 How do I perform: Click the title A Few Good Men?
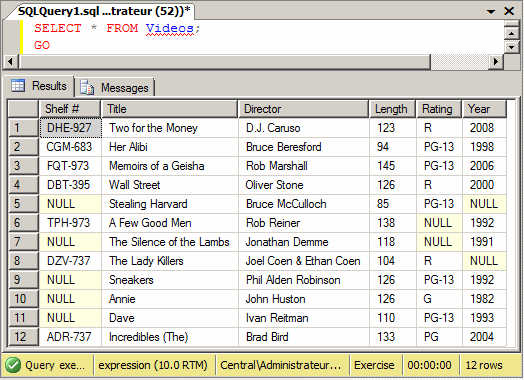click(x=150, y=223)
